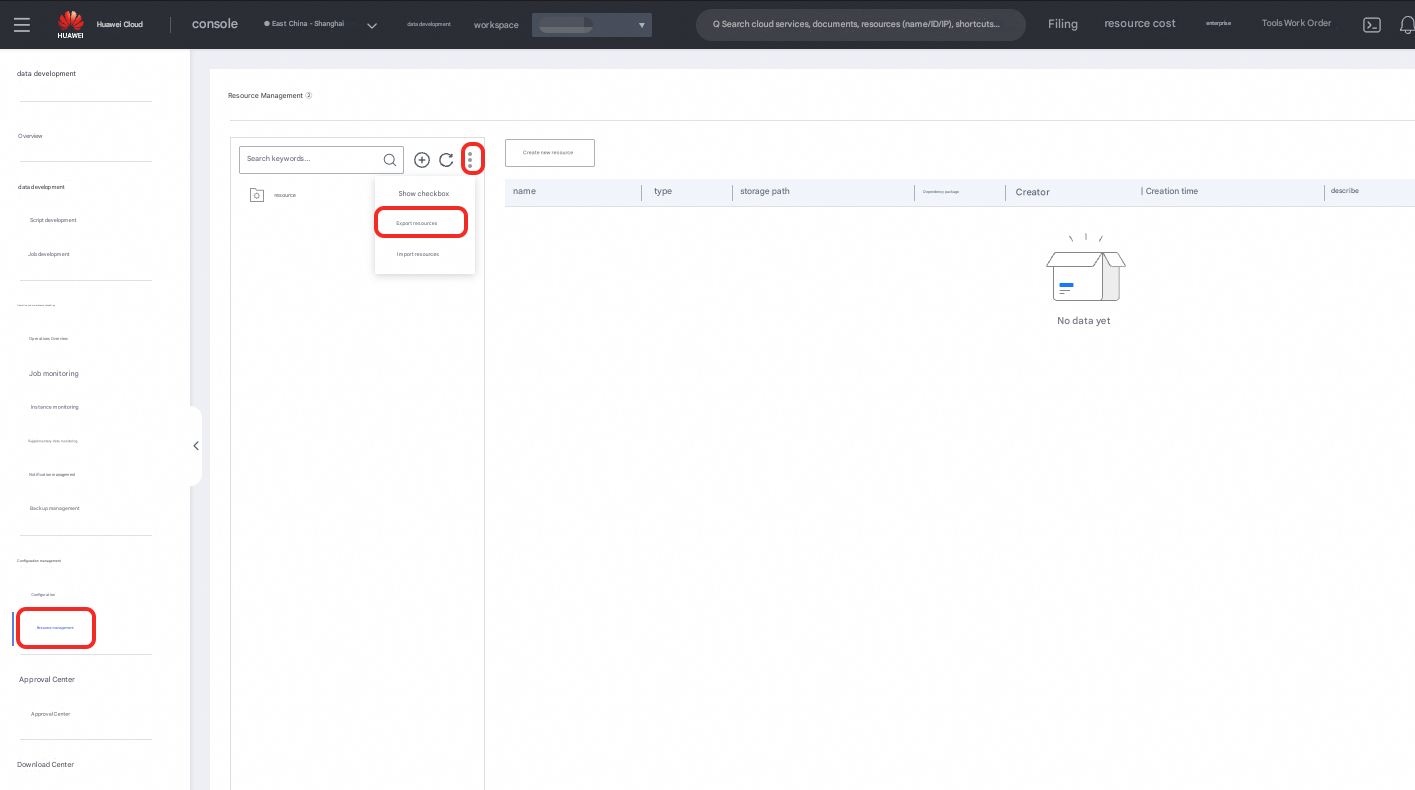1415x790 pixels.
Task: Focus the global cloud services search bar
Action: 861,25
